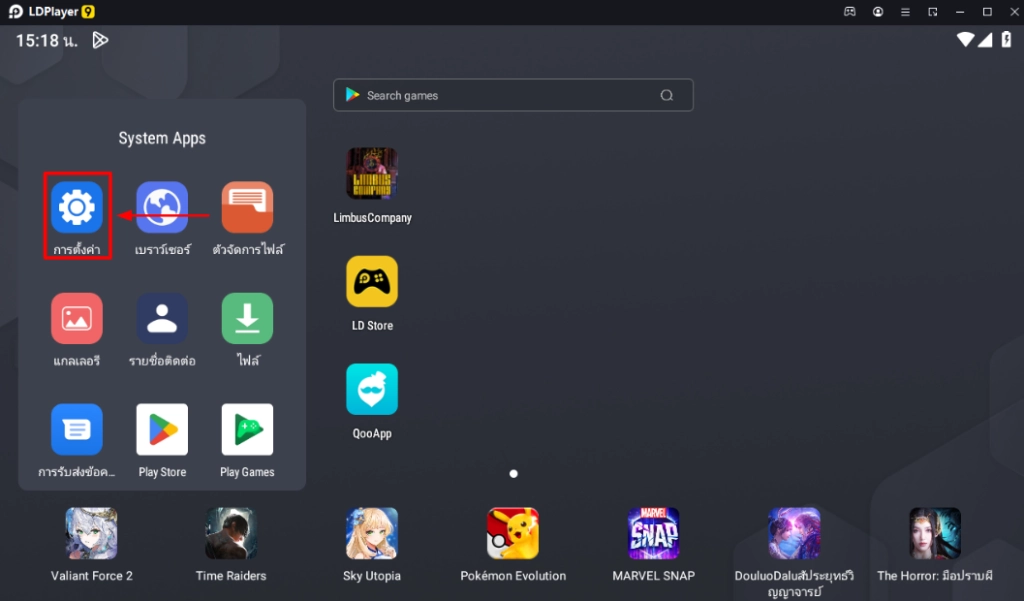This screenshot has width=1024, height=601.
Task: Click the Google Play logo in search bar
Action: pyautogui.click(x=353, y=95)
